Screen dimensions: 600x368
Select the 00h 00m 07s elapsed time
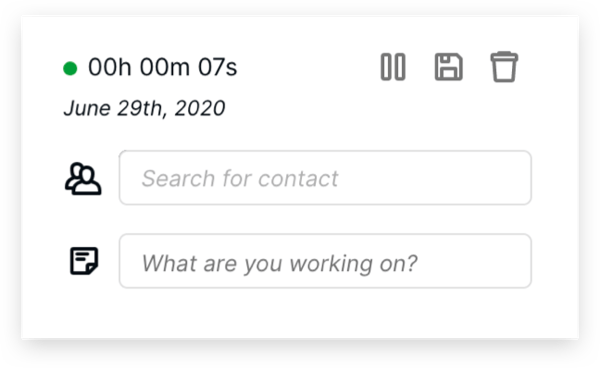[163, 67]
